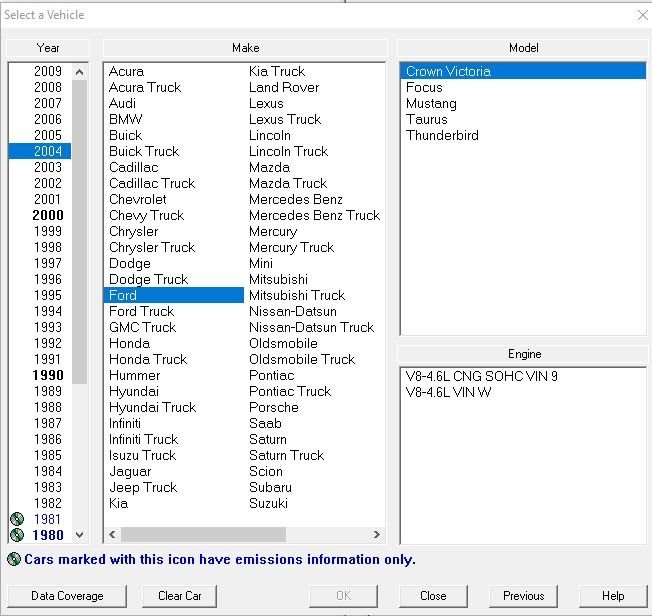Choose Mercedes Benz Truck make
Image resolution: width=652 pixels, height=616 pixels.
point(314,215)
